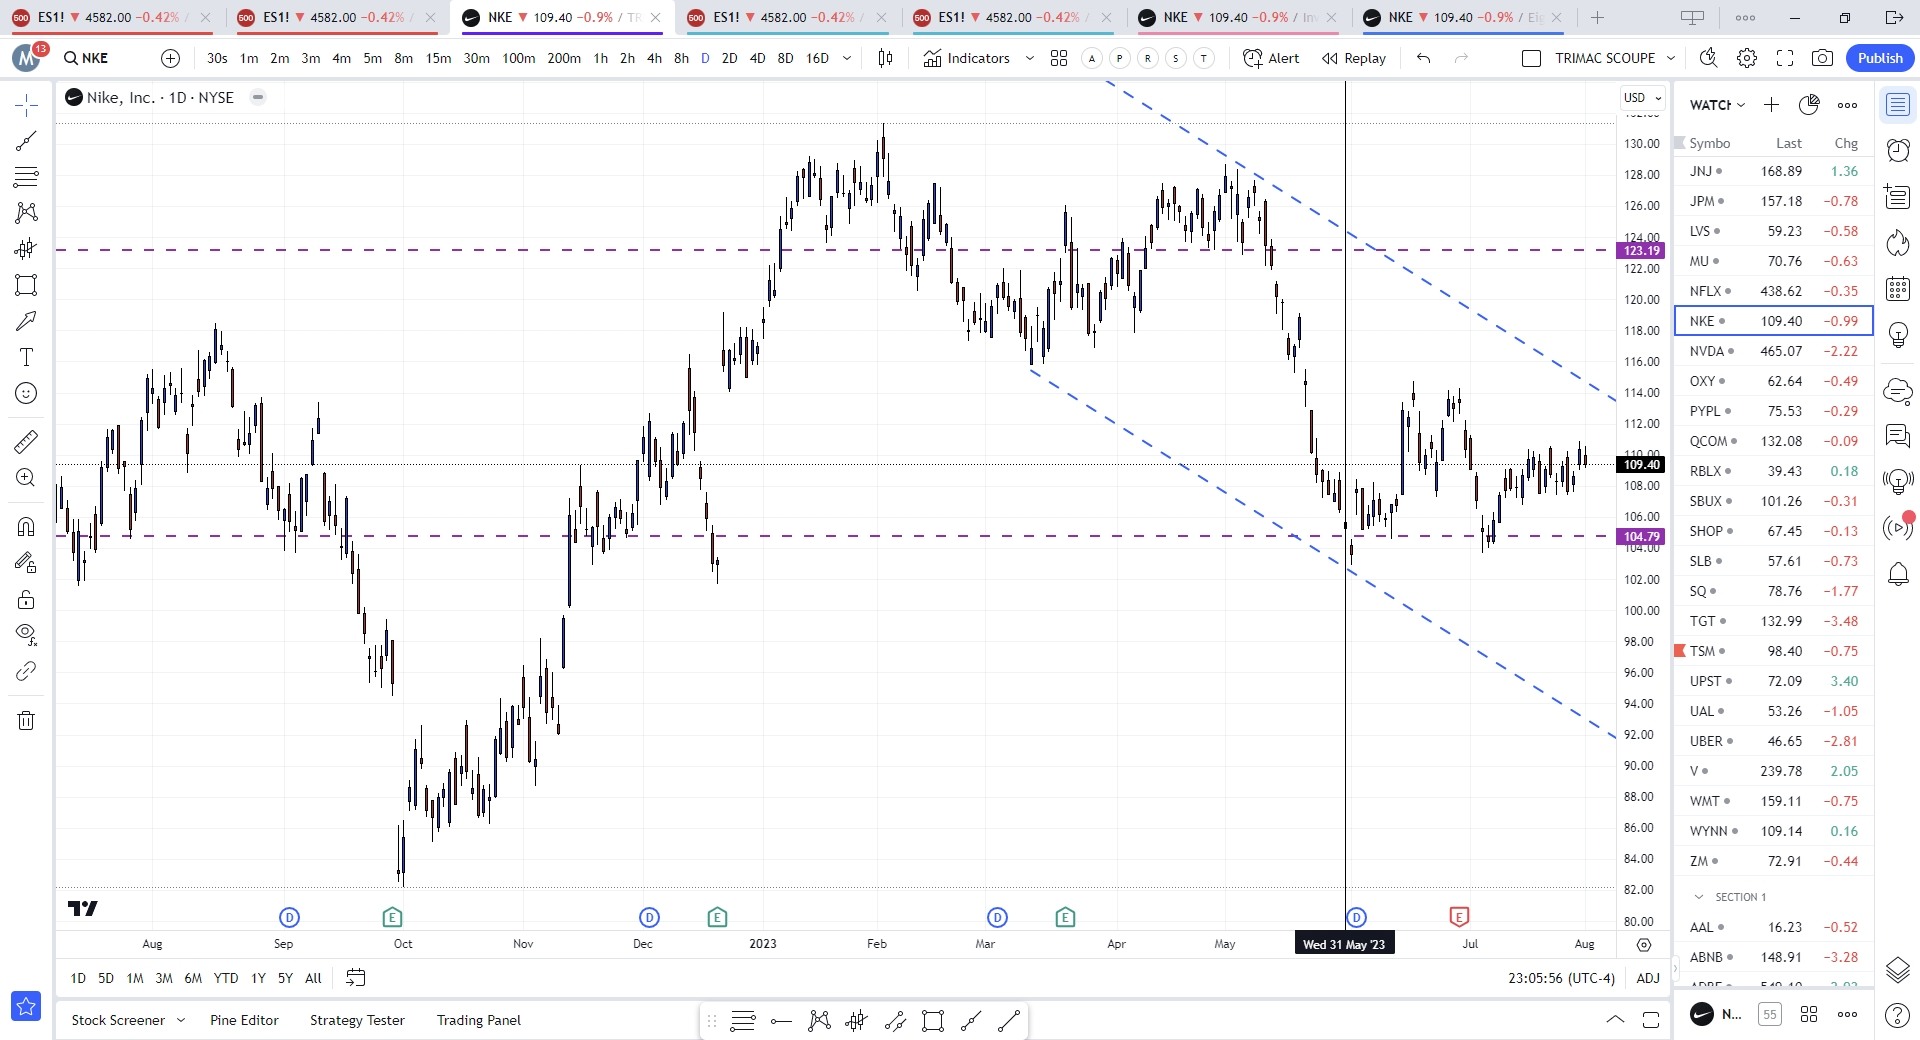Collapse the Nike legend toggle
This screenshot has height=1040, width=1920.
[x=258, y=97]
